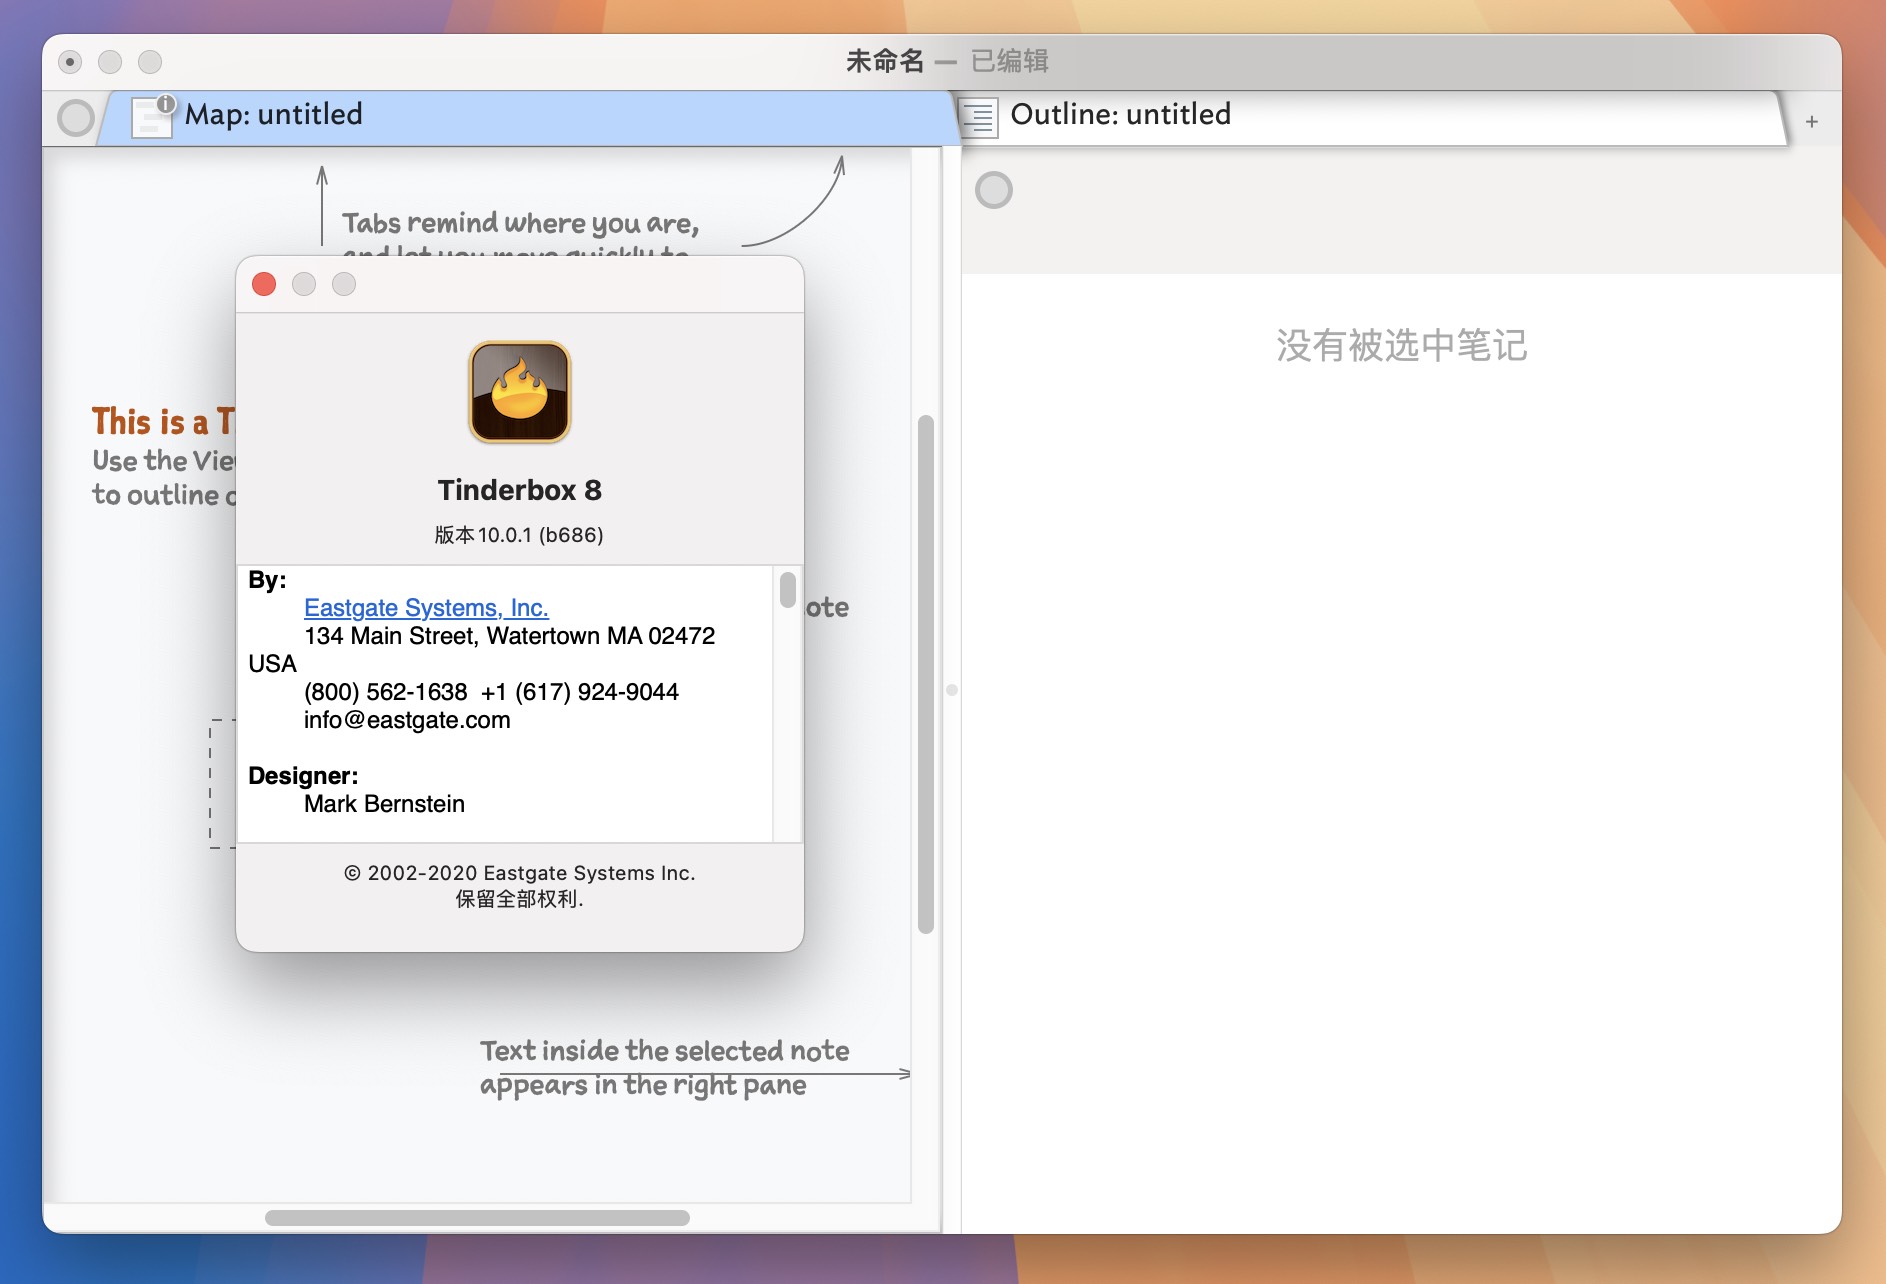
Task: Switch to the Map: untitled tab
Action: [527, 116]
